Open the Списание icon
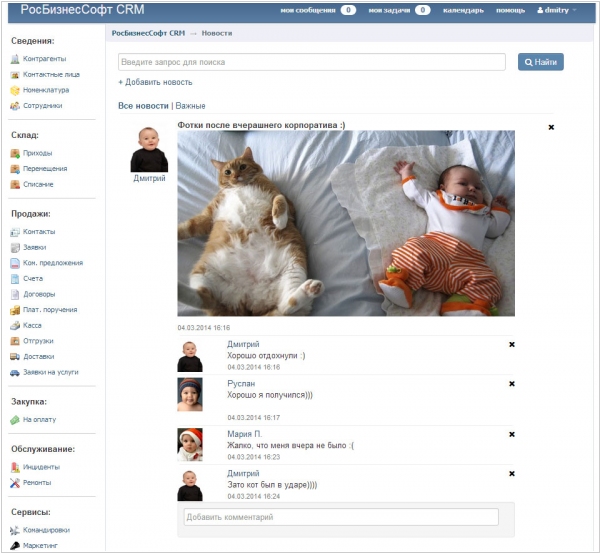 pos(15,185)
